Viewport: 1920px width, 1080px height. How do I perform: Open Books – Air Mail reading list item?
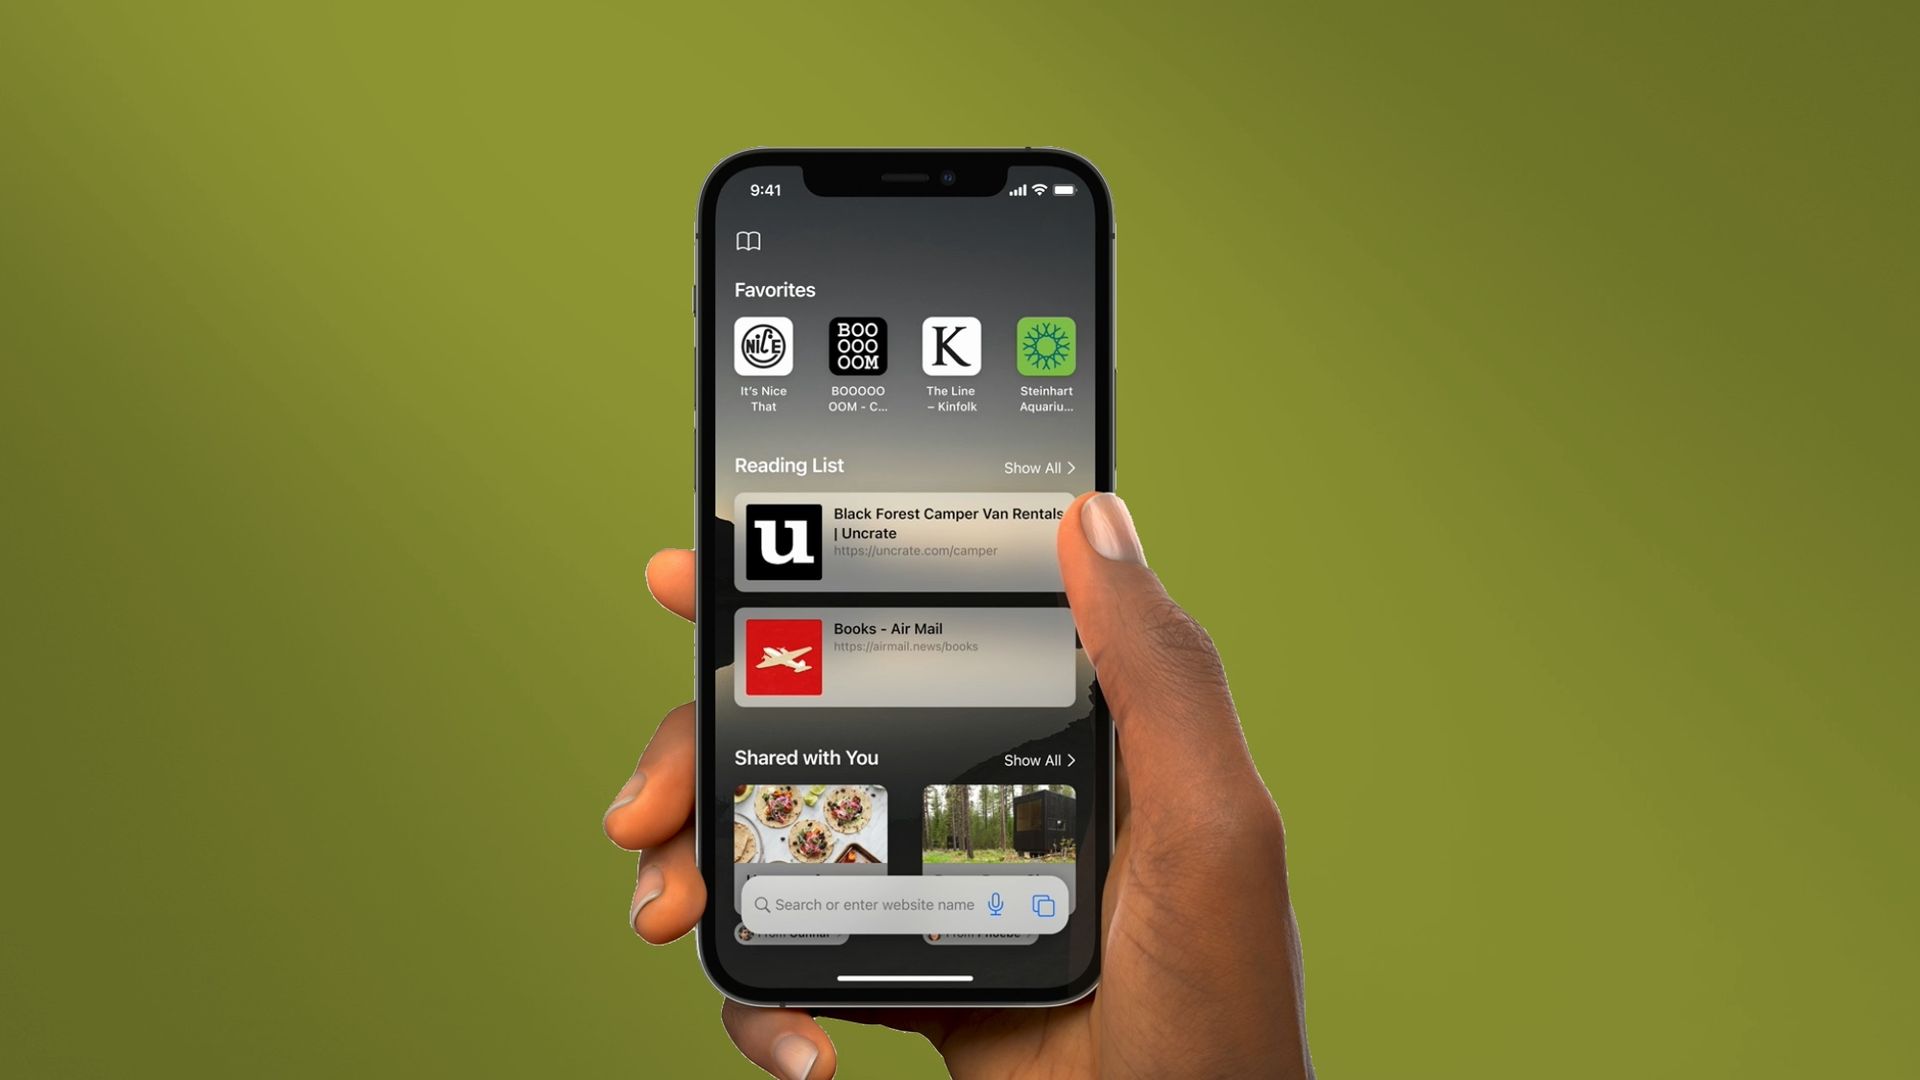tap(906, 657)
